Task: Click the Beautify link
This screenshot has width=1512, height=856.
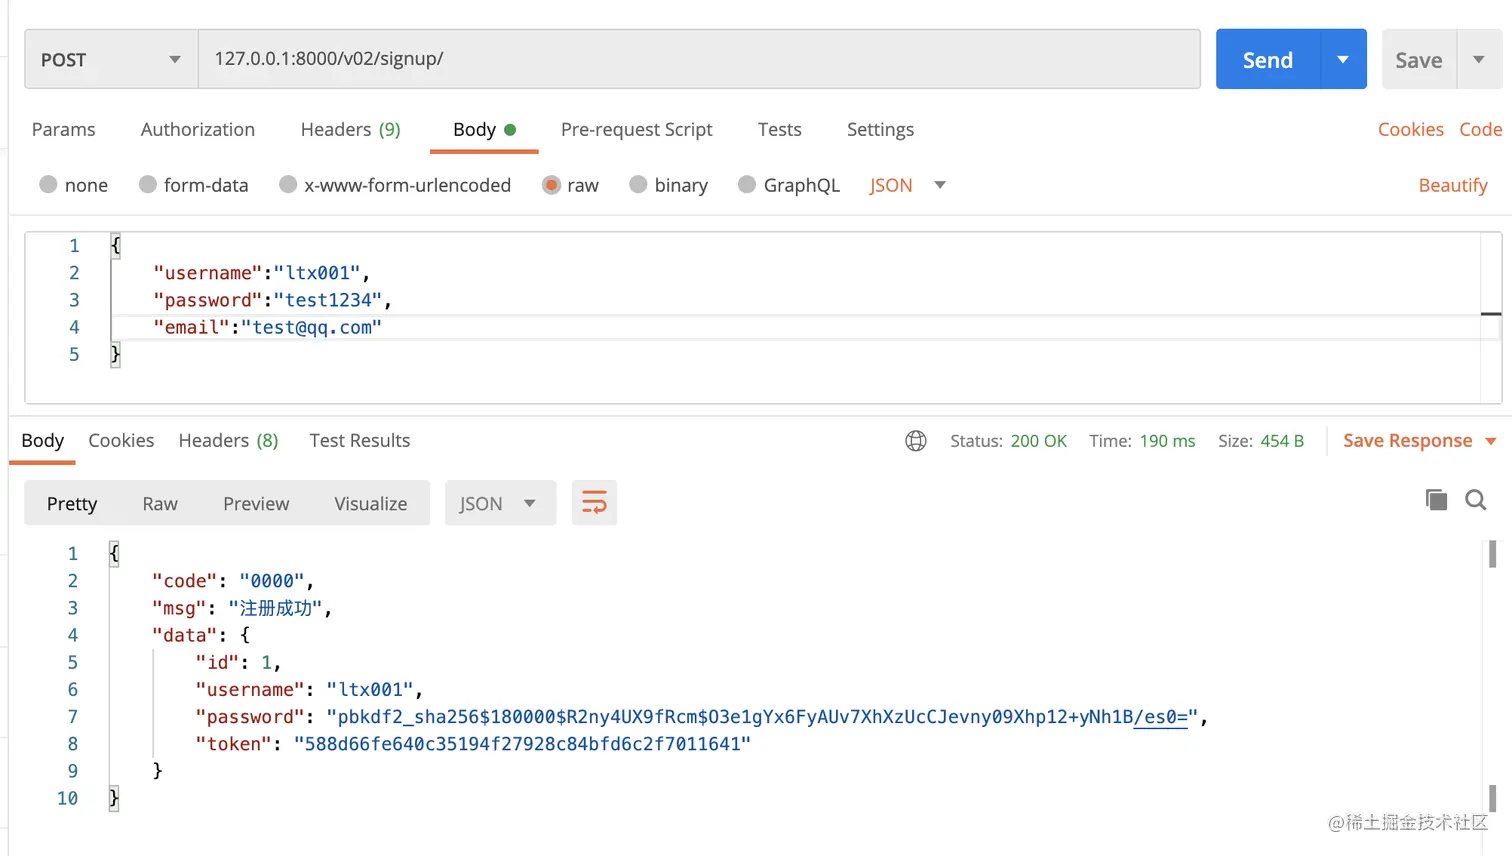Action: pos(1452,185)
